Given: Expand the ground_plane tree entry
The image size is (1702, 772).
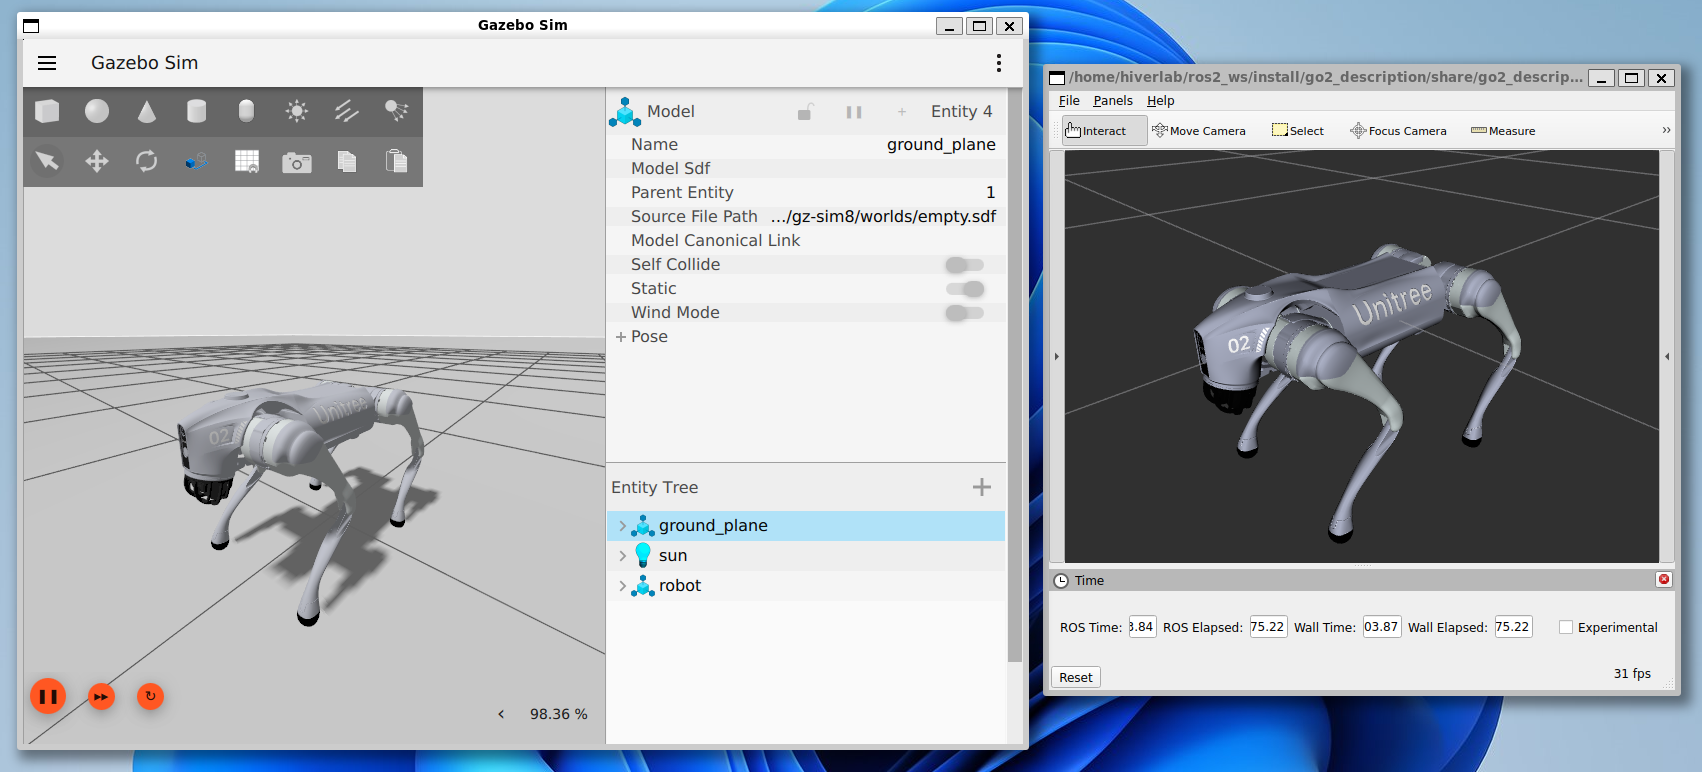Looking at the screenshot, I should click(622, 526).
